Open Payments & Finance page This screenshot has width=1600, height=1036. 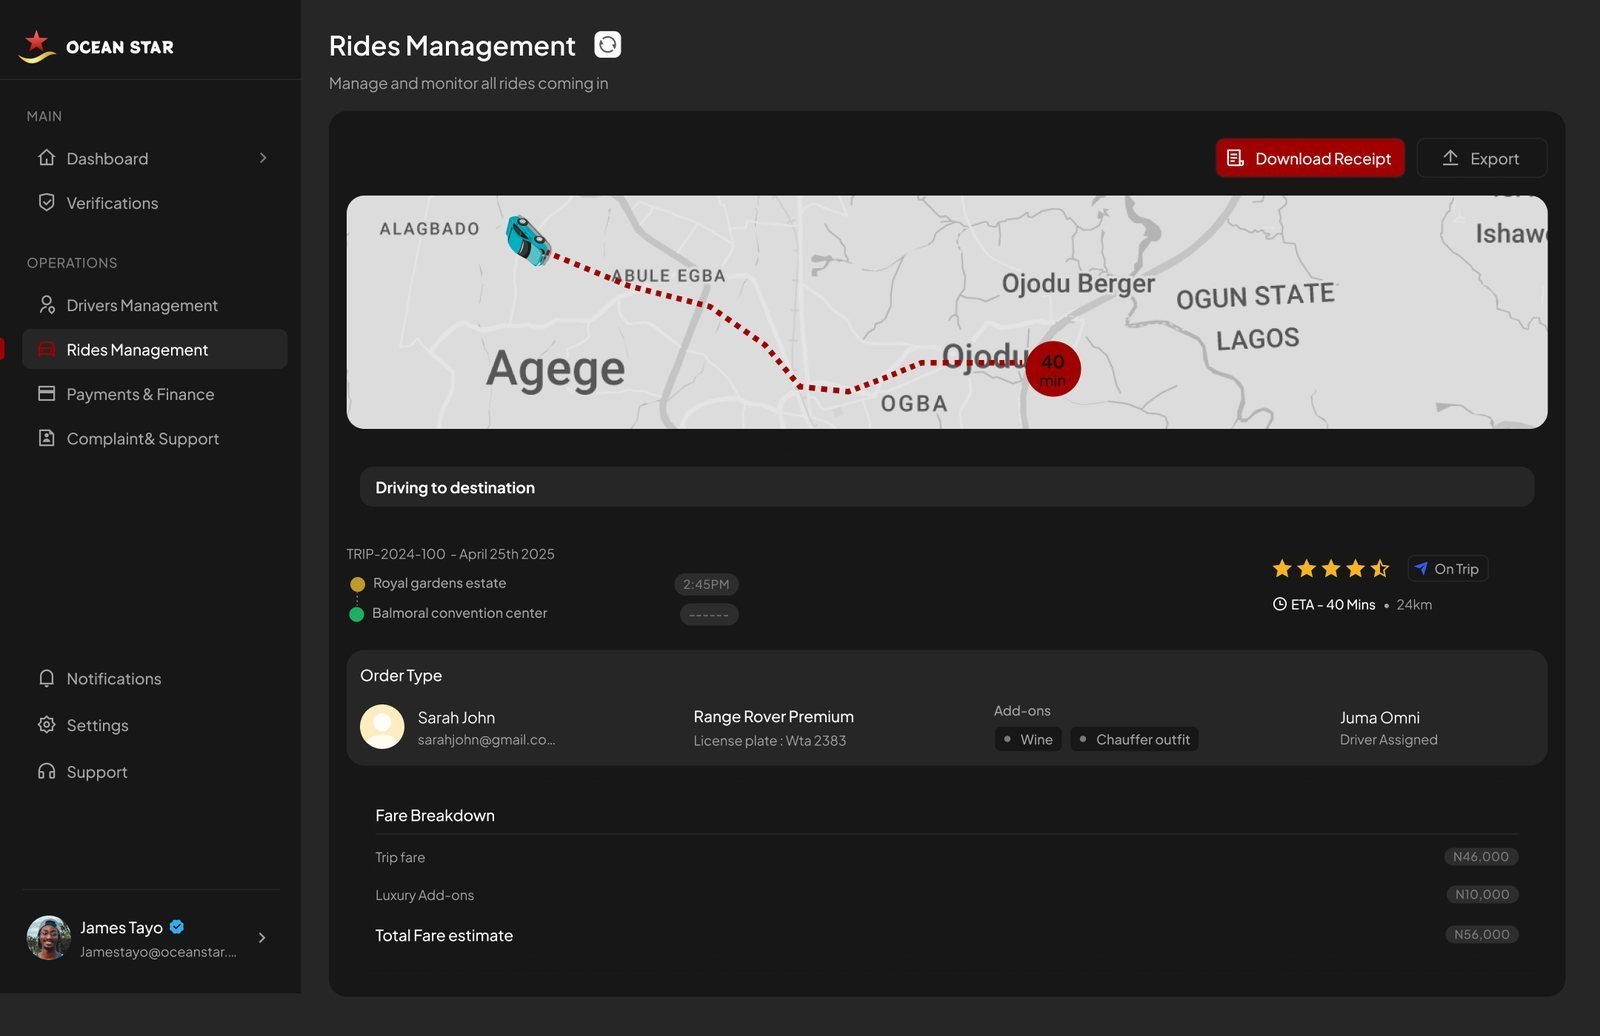pos(154,394)
